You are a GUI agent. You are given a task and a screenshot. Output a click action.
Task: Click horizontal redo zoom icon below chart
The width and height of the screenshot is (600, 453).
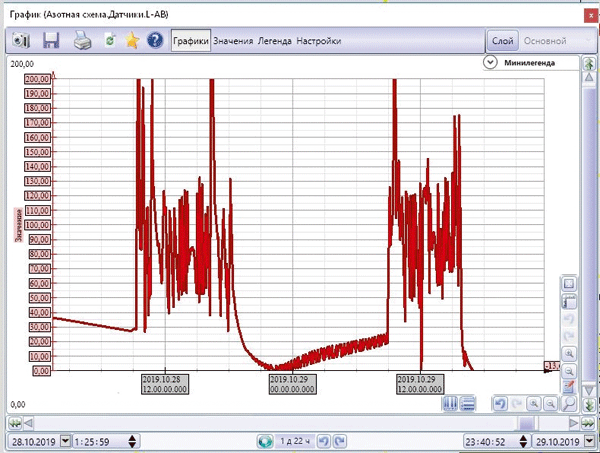pos(517,404)
